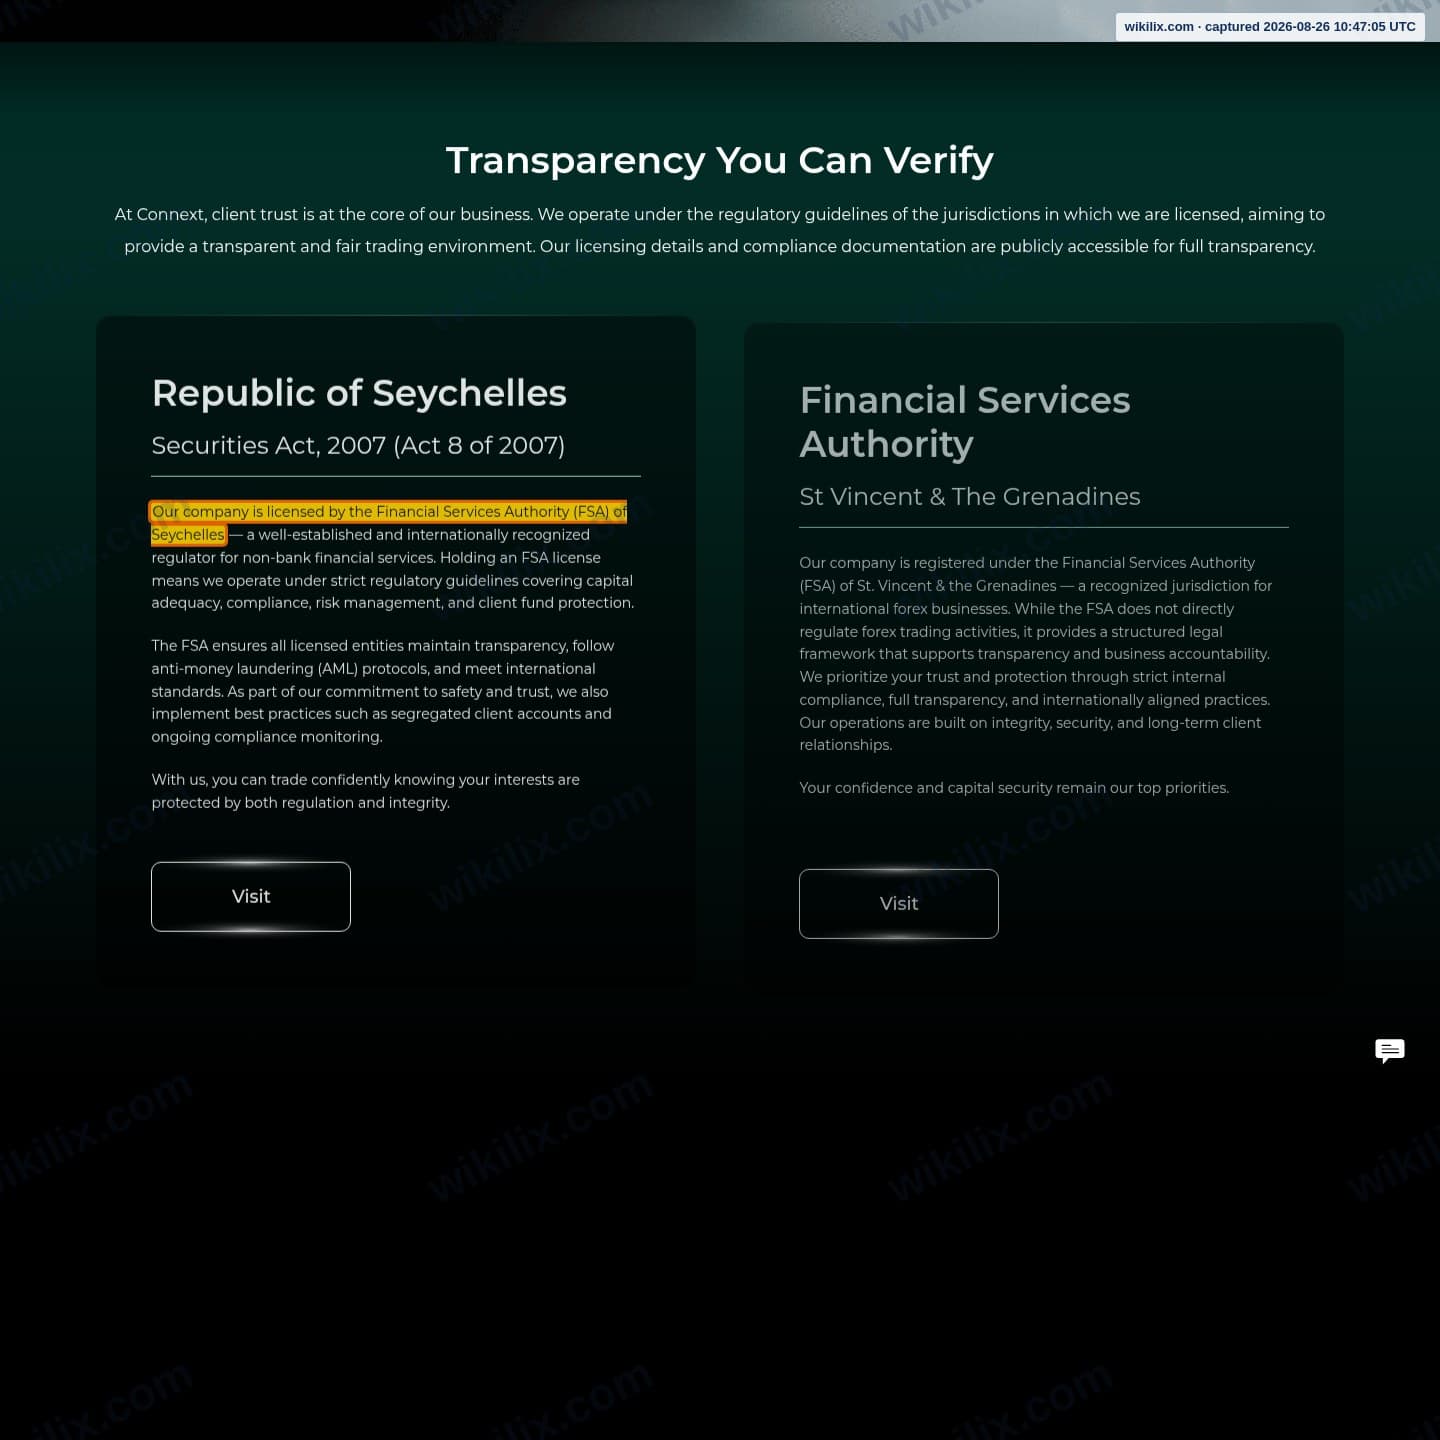Viewport: 1440px width, 1440px height.
Task: Select highlighted 'Our company is licensed by' sentence
Action: click(x=389, y=523)
